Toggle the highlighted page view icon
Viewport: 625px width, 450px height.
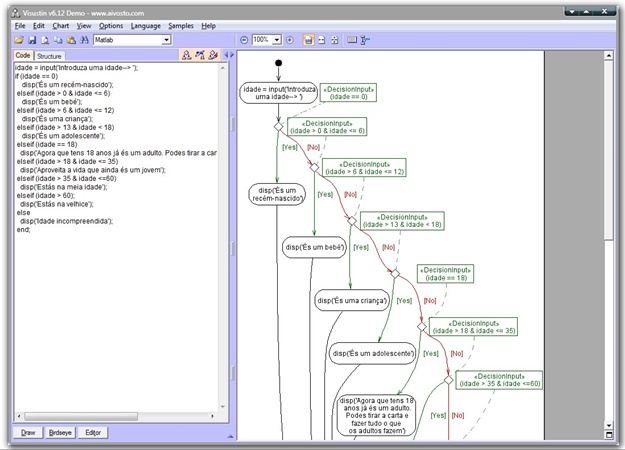(308, 40)
